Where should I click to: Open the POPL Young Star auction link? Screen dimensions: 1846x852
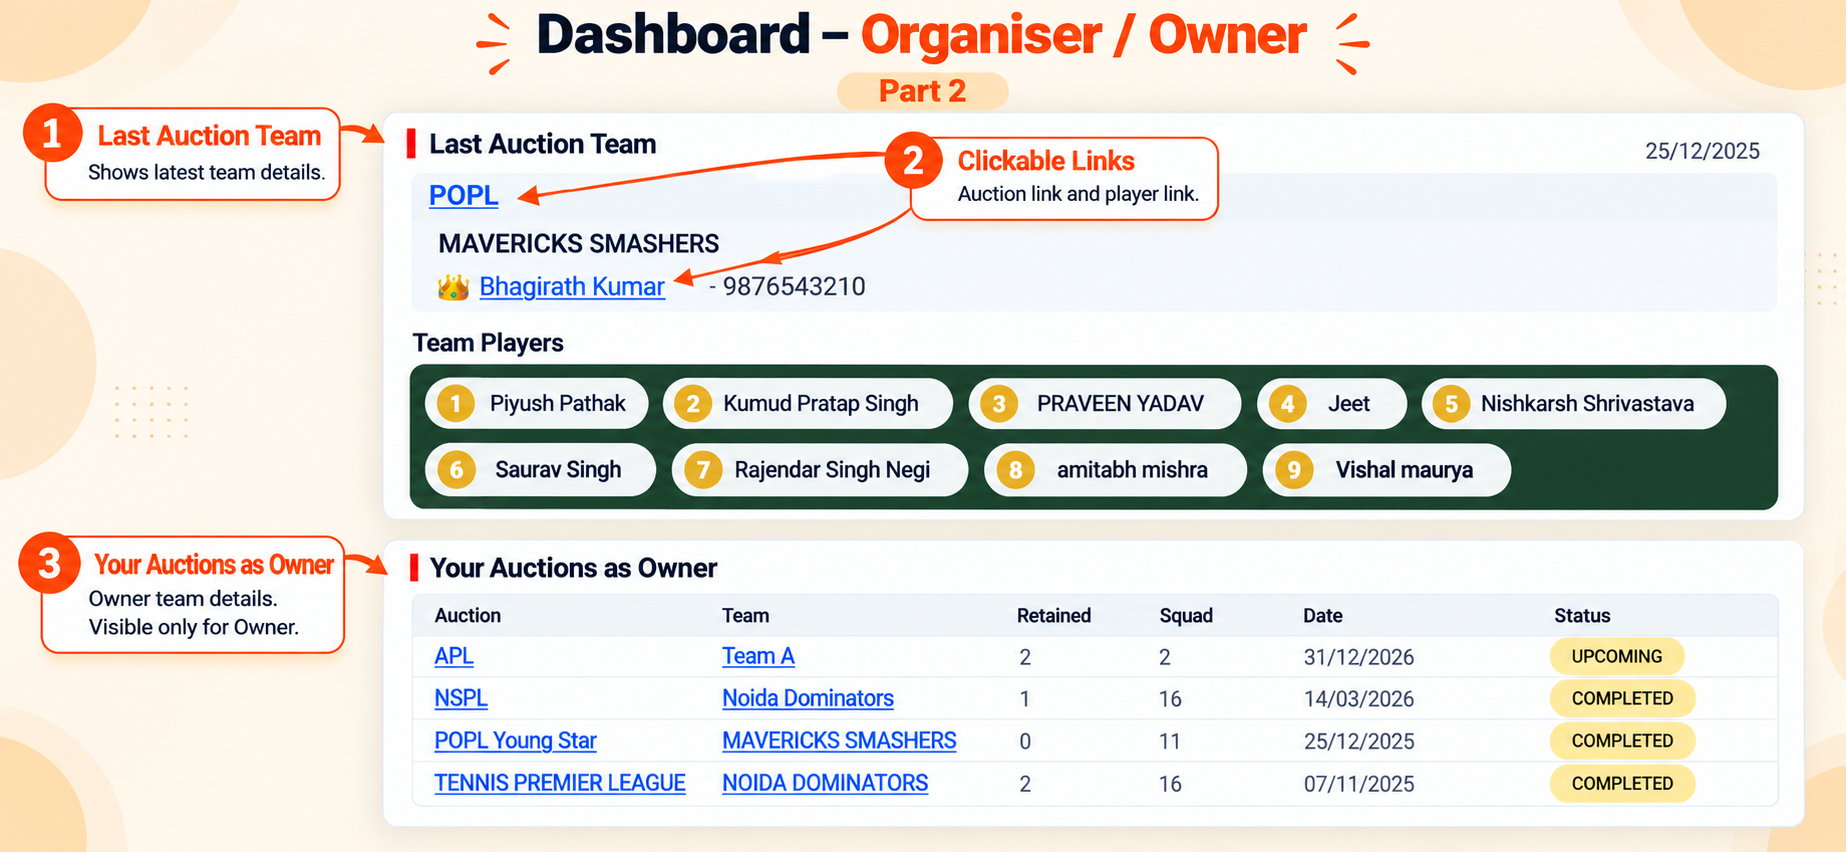click(x=515, y=741)
